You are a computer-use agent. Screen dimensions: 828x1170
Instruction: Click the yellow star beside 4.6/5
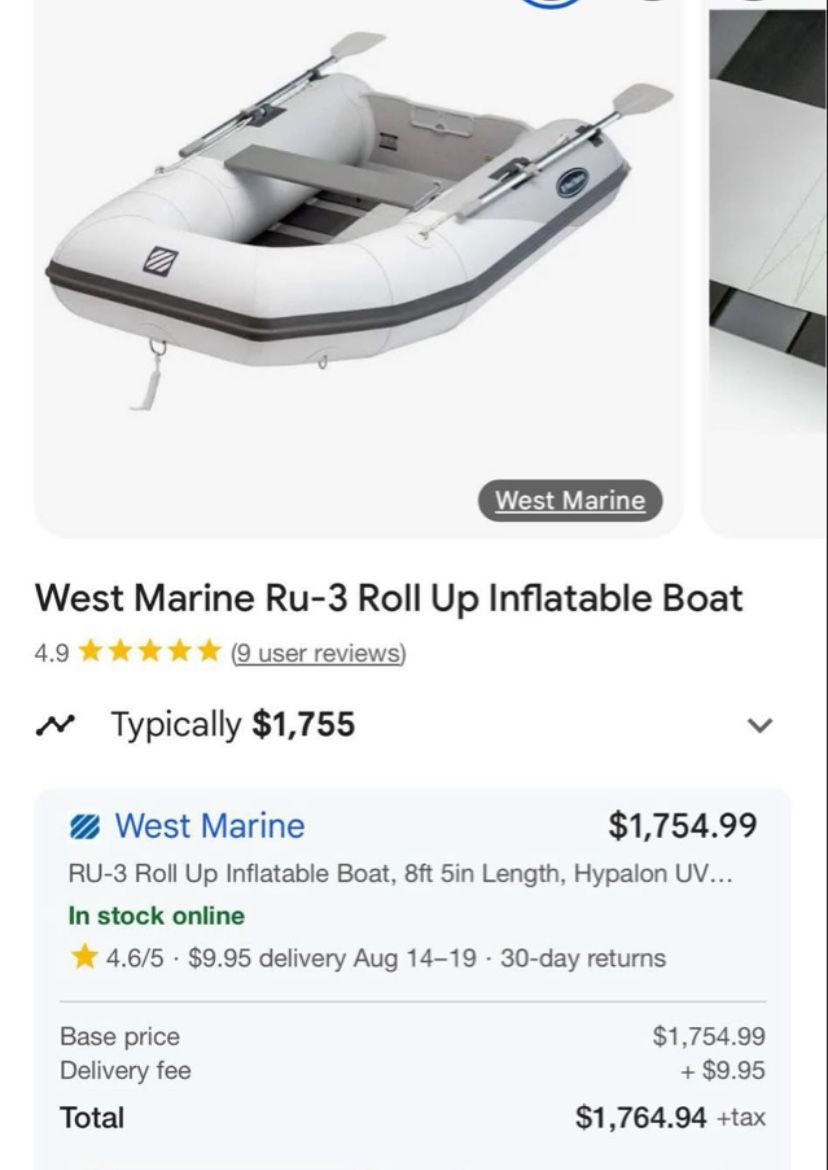pyautogui.click(x=84, y=958)
